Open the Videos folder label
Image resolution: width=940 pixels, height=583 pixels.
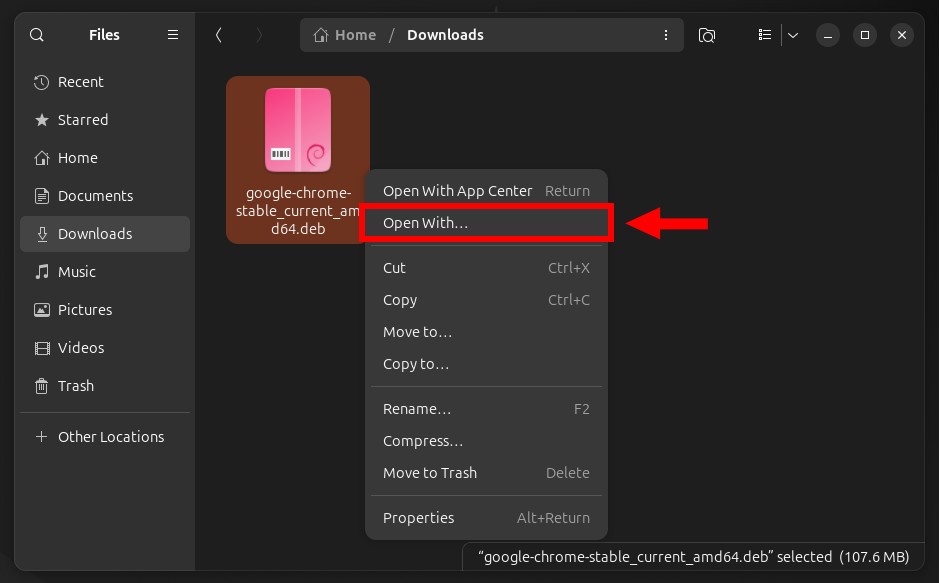(81, 348)
